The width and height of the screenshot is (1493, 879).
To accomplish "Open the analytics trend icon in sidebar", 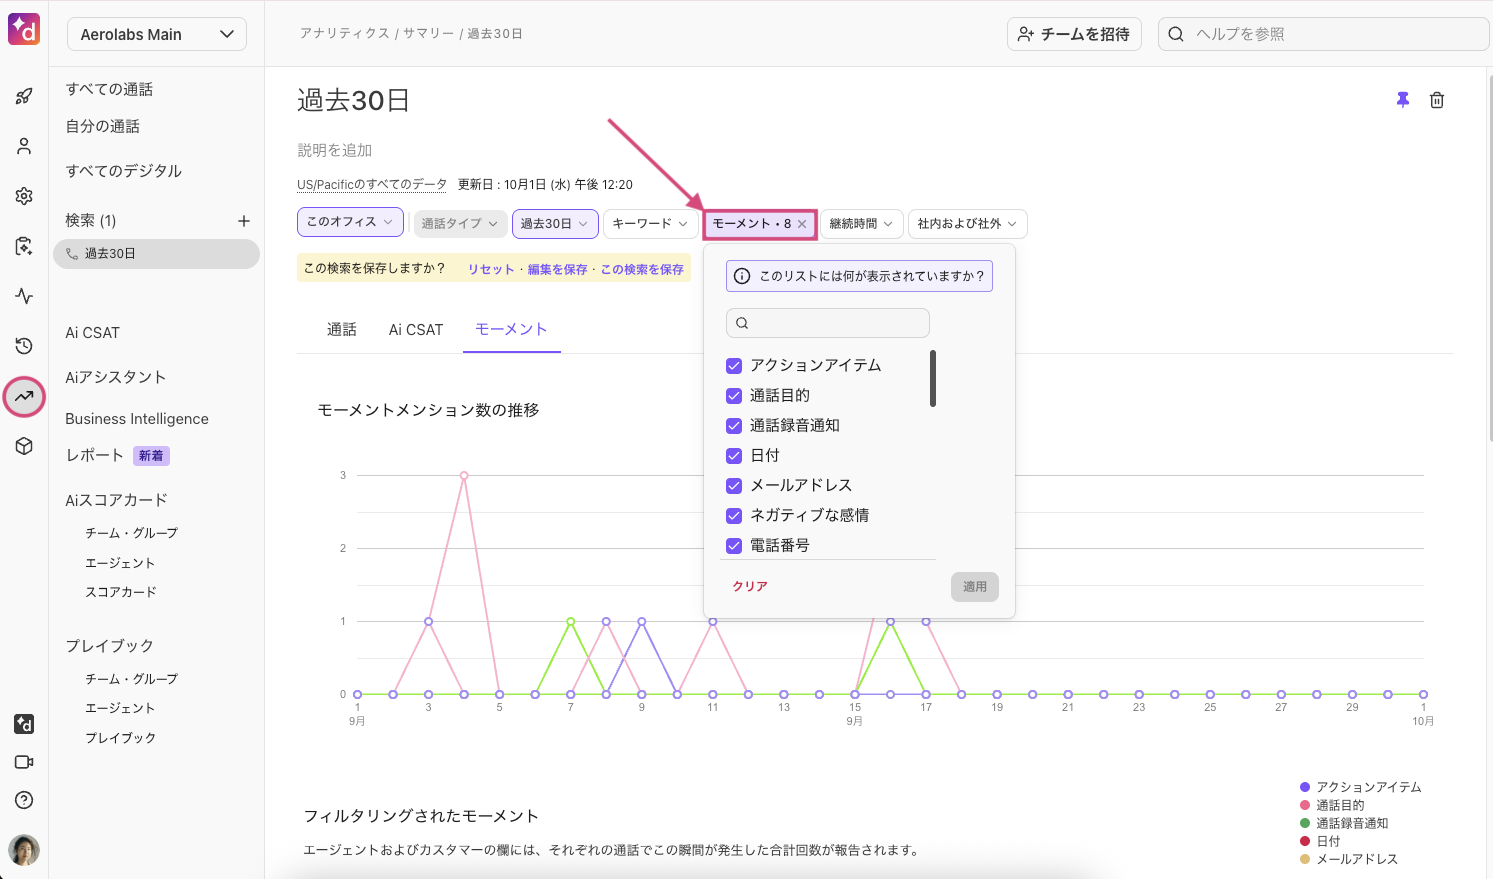I will (x=24, y=397).
